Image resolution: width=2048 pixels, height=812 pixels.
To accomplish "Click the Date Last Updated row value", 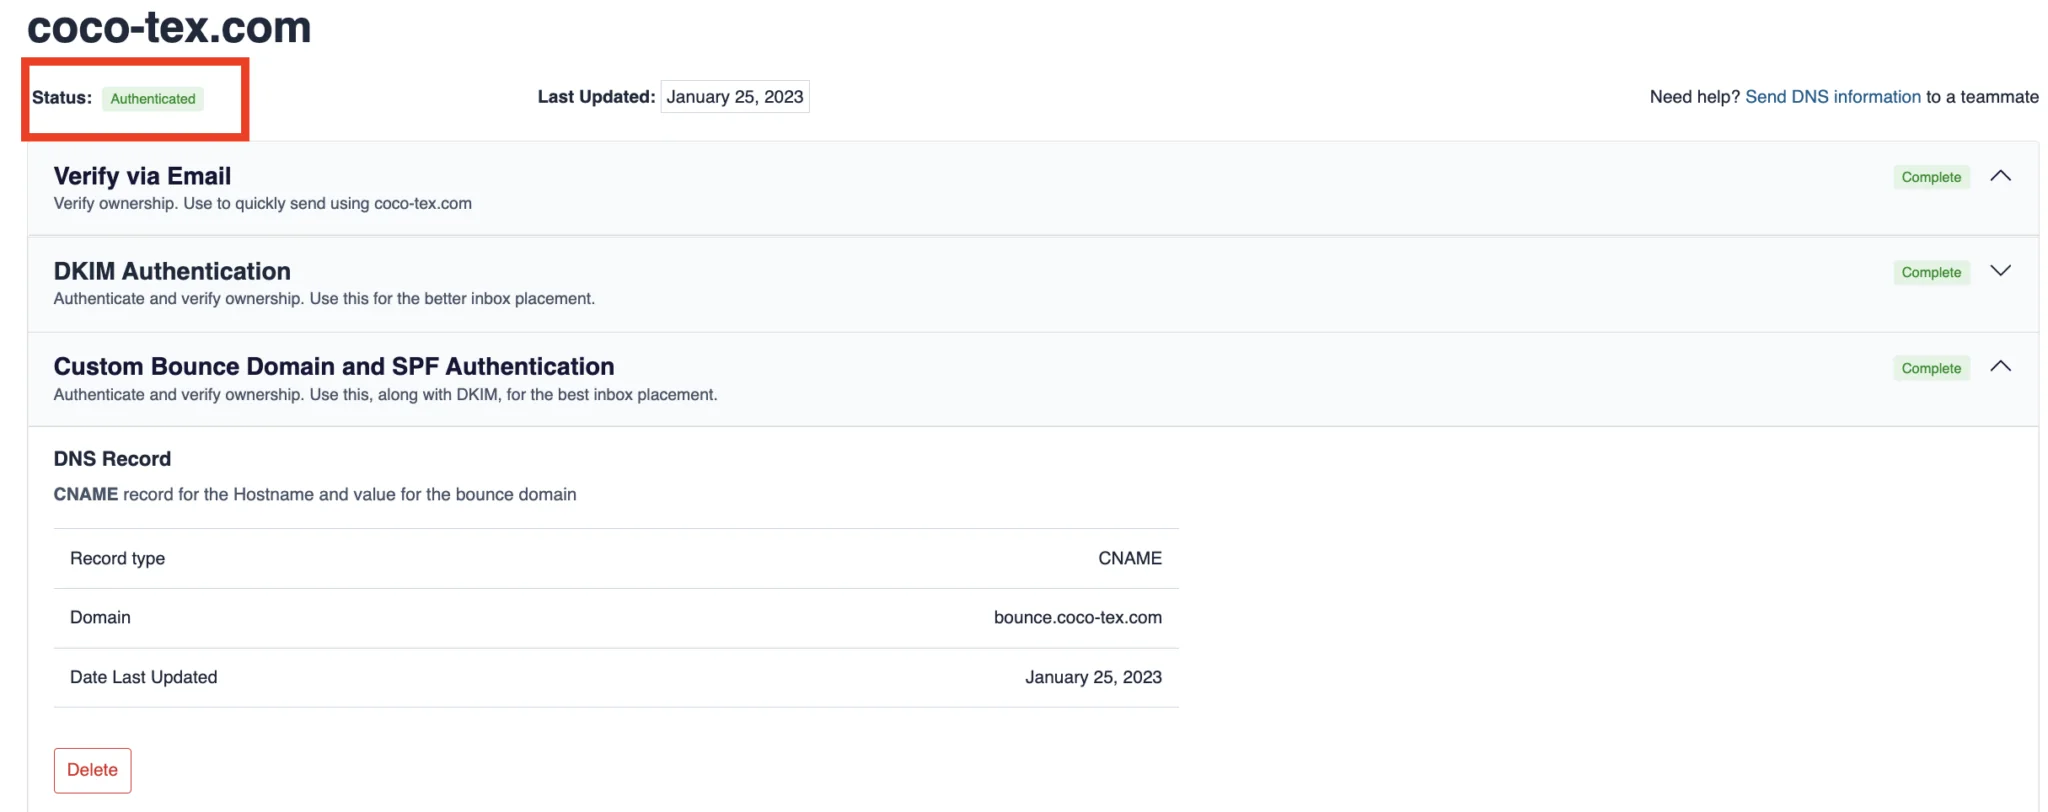I will [x=1093, y=677].
